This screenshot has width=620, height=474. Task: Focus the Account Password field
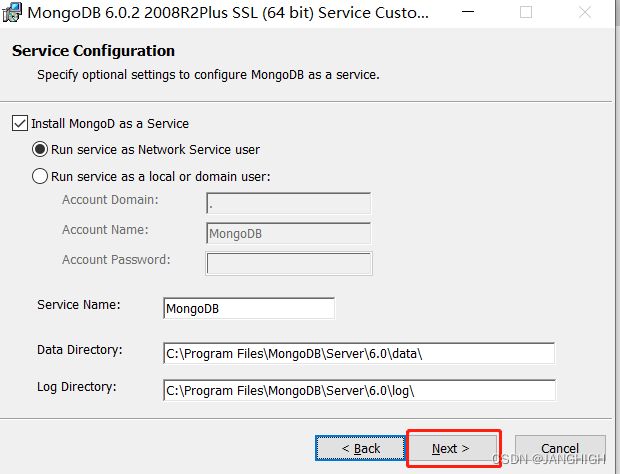pos(289,263)
